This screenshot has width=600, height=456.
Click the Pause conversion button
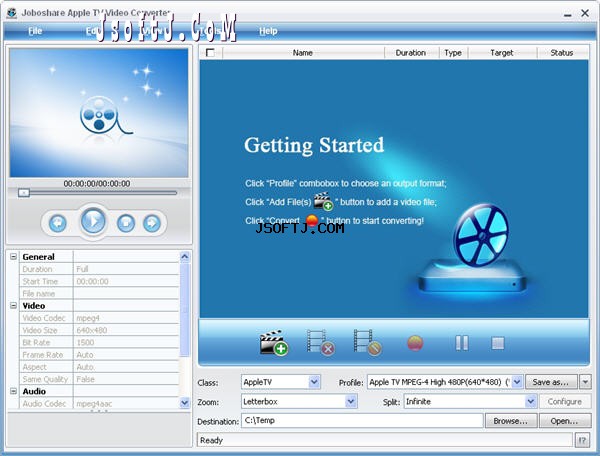click(461, 343)
